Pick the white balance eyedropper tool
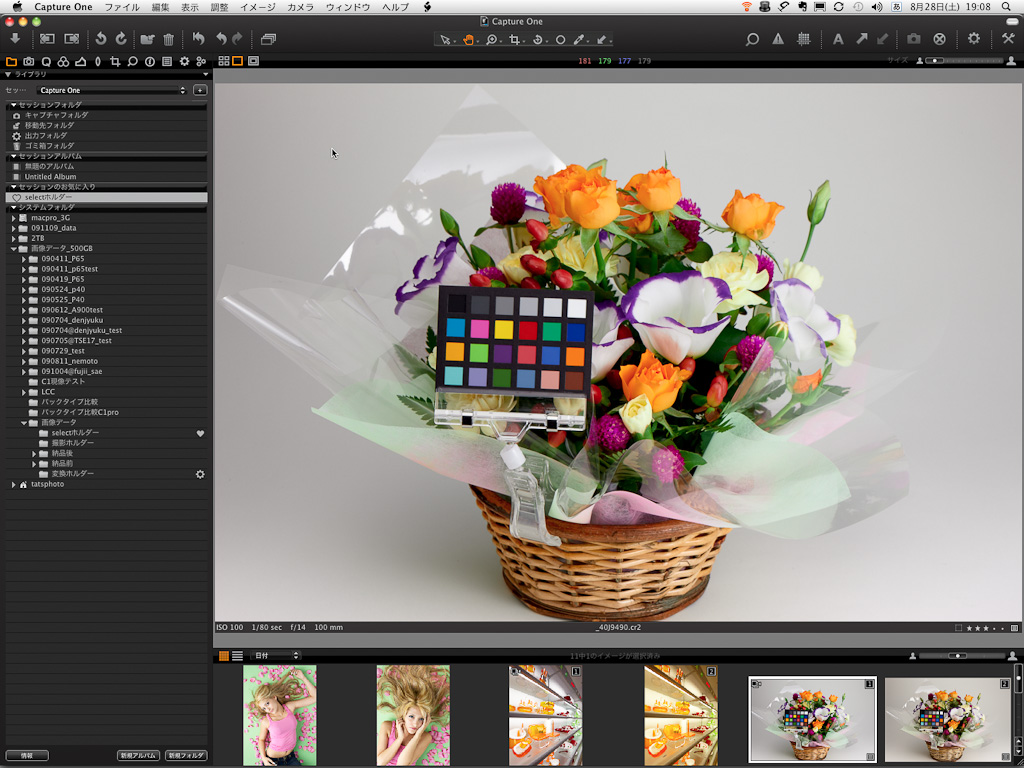This screenshot has height=768, width=1024. [579, 40]
